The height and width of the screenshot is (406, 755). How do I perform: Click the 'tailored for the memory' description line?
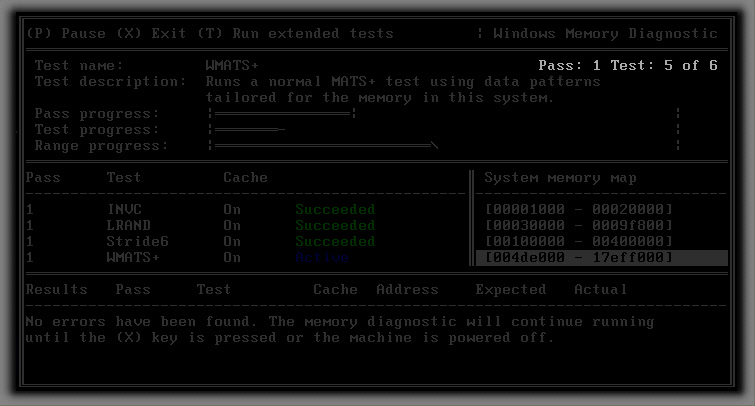click(380, 97)
